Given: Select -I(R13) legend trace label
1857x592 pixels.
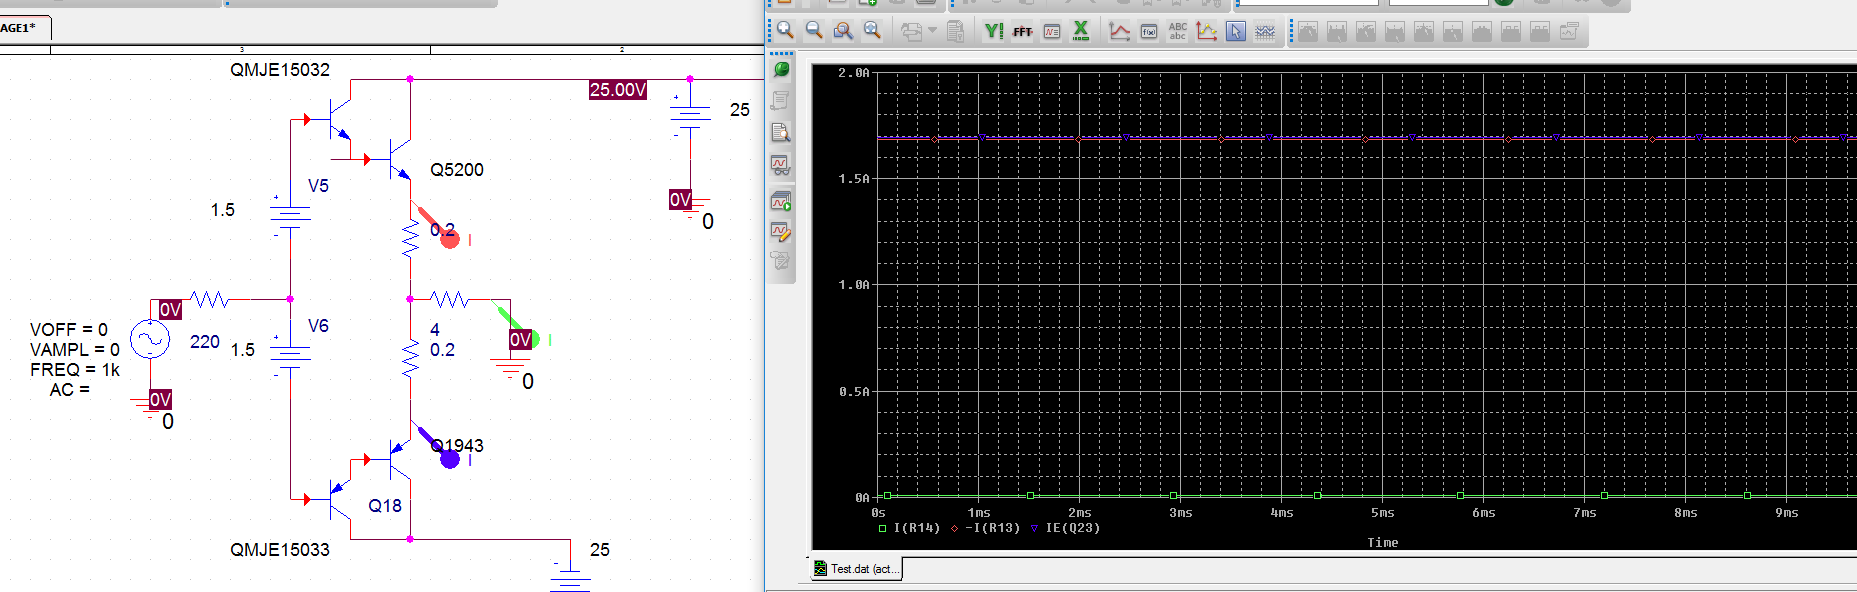Looking at the screenshot, I should tap(993, 528).
